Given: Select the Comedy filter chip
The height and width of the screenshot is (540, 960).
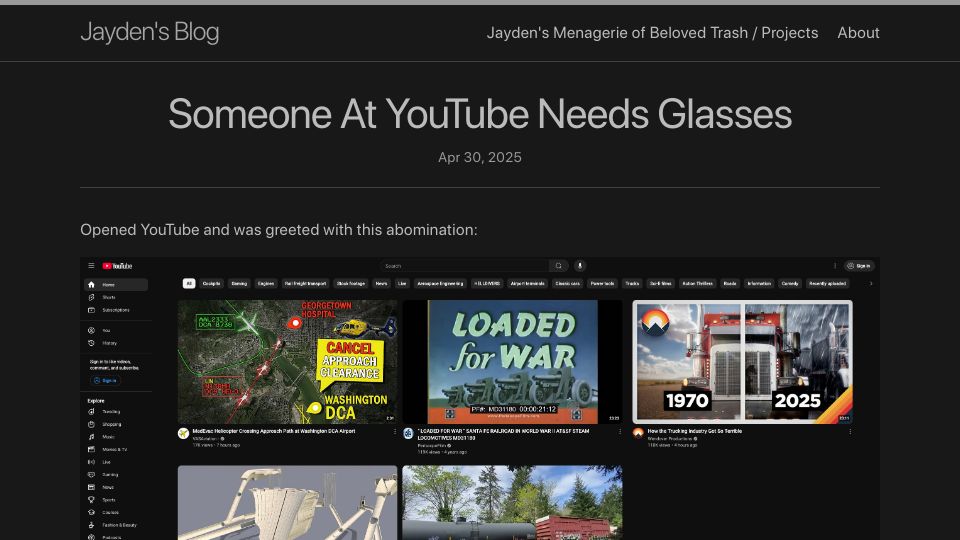Looking at the screenshot, I should pyautogui.click(x=790, y=283).
